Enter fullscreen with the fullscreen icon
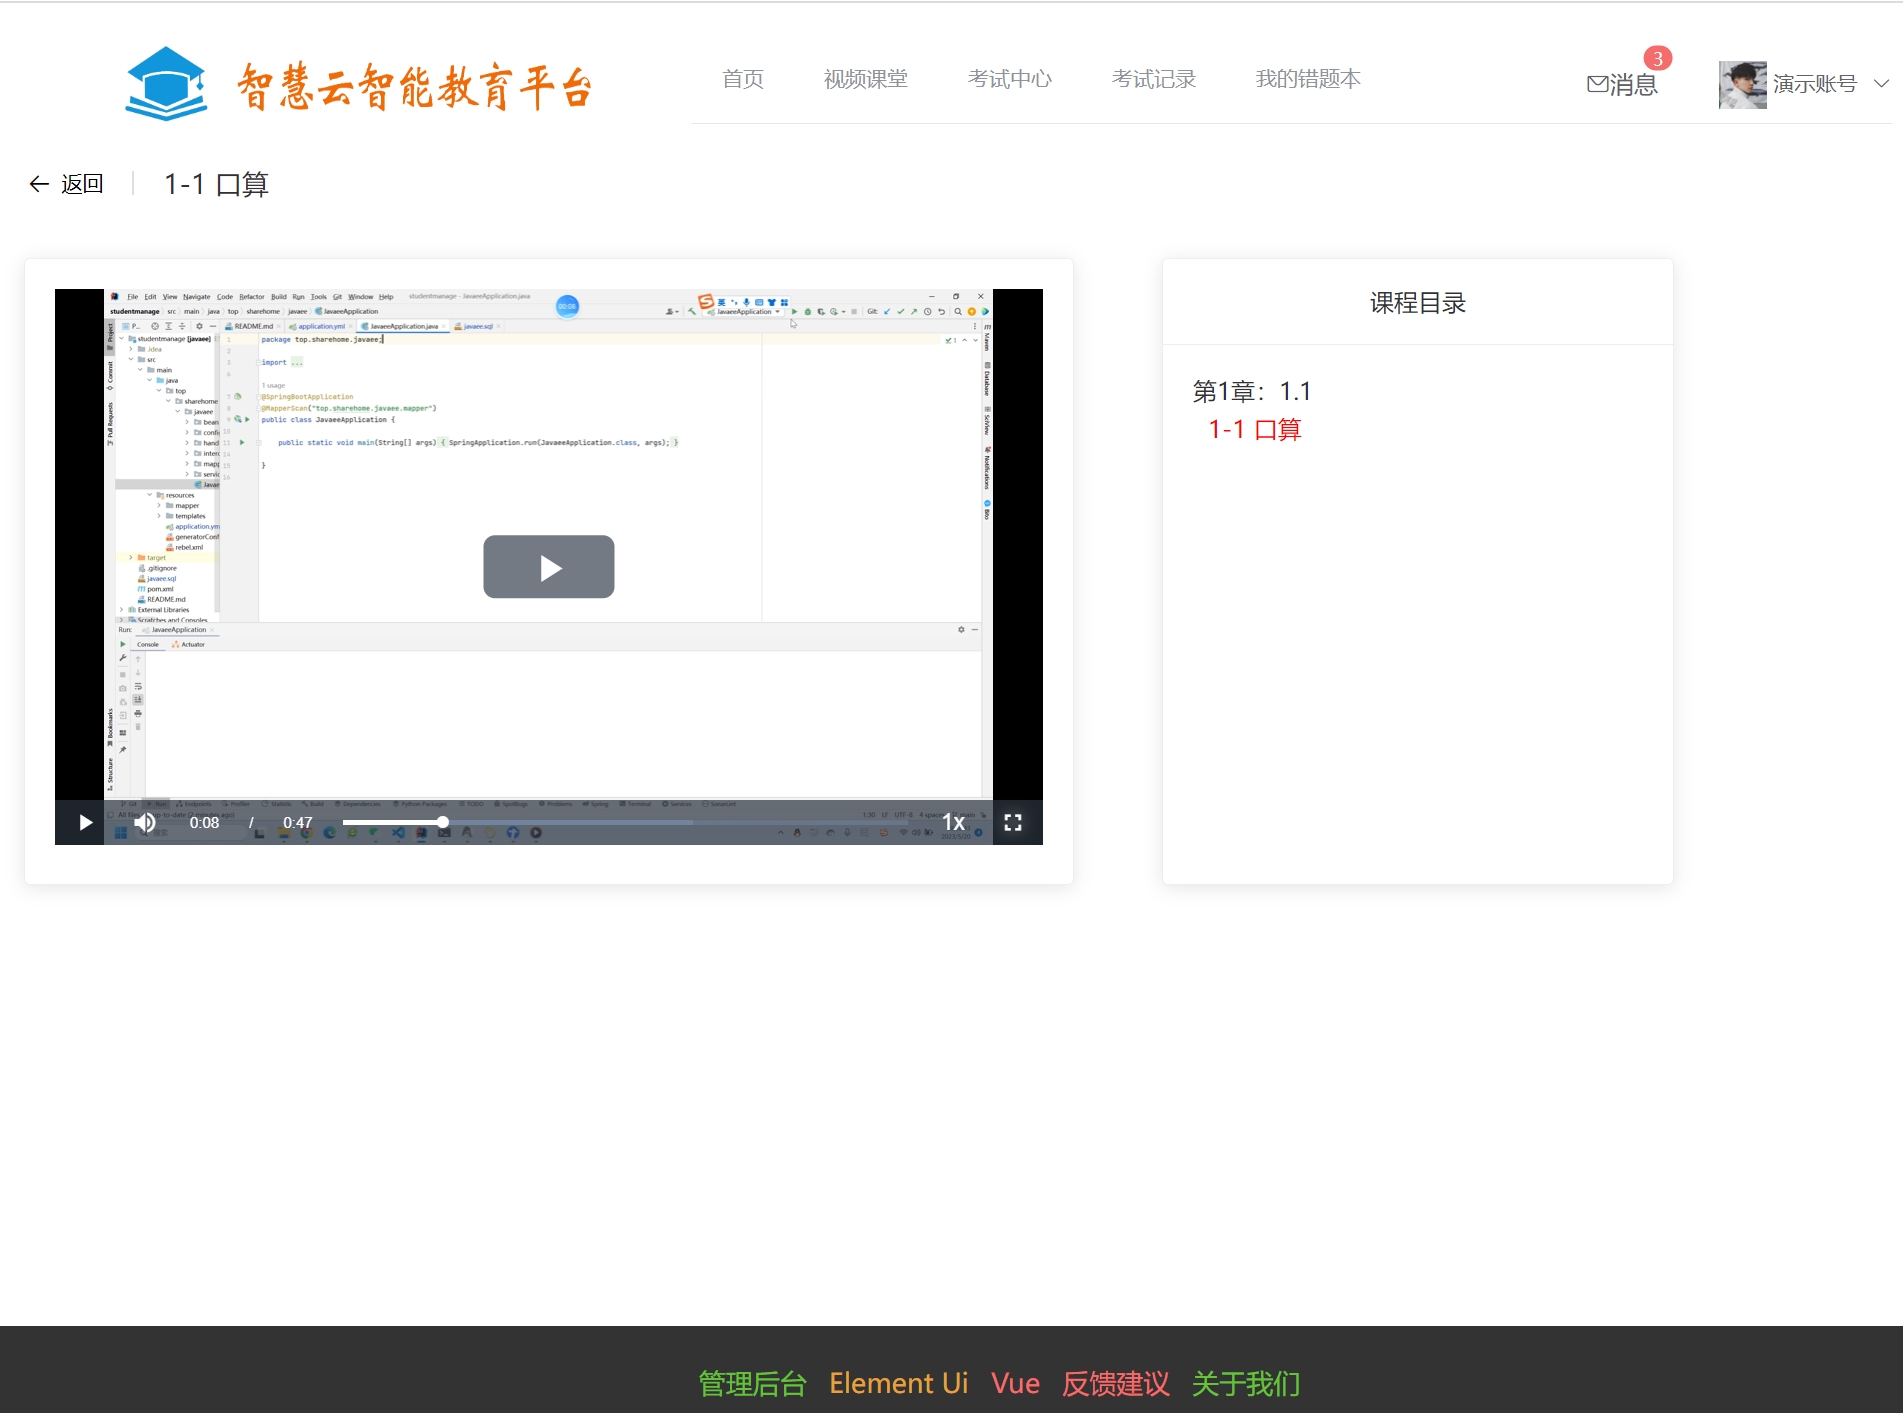Viewport: 1903px width, 1413px height. (x=1013, y=822)
